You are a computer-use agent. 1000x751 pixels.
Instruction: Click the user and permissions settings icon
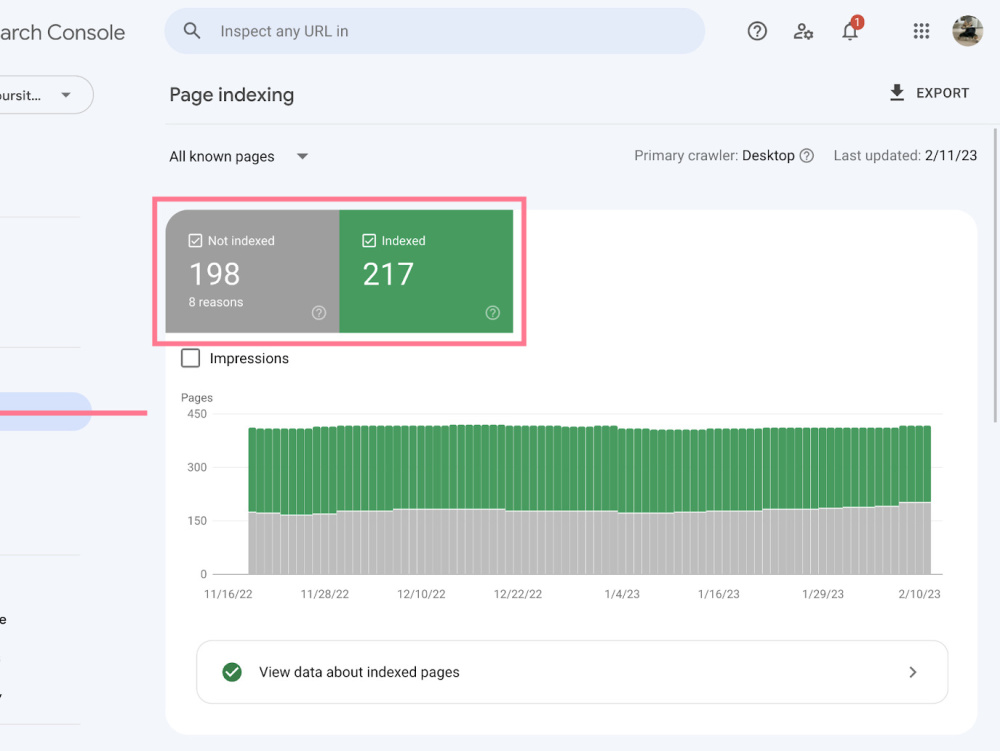[x=803, y=31]
